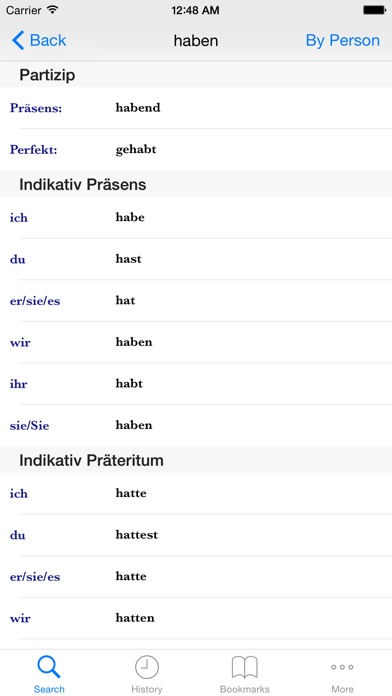Tap the Back chevron arrow
The image size is (392, 696).
(x=18, y=40)
